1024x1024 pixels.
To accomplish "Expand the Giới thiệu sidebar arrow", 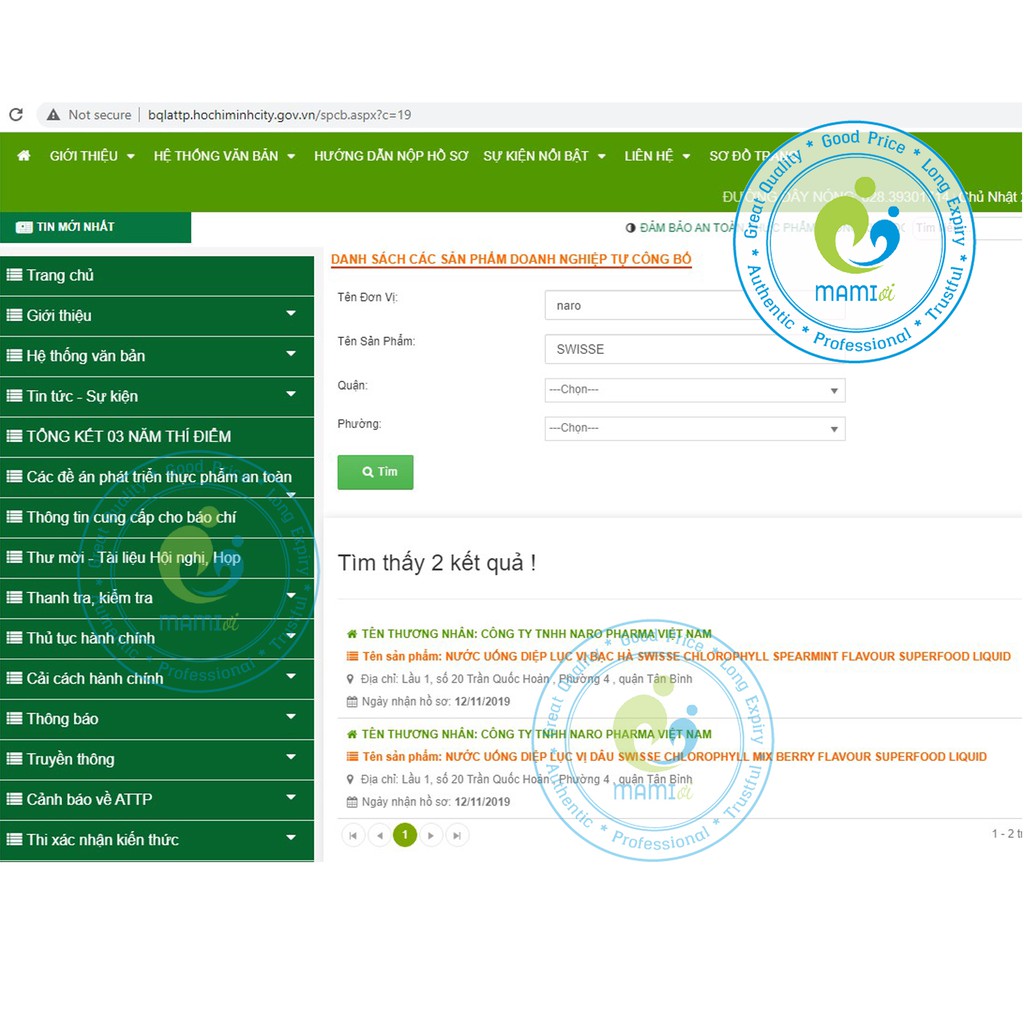I will [x=291, y=313].
